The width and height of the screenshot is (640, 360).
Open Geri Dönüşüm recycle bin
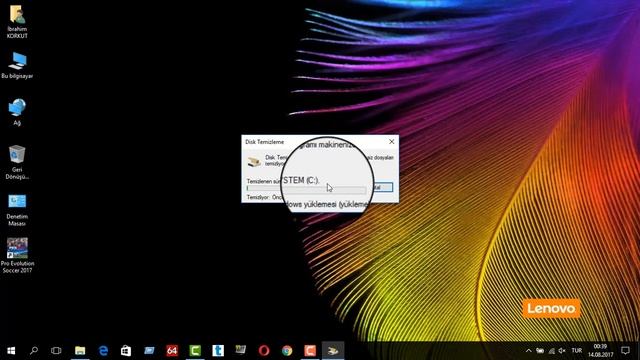click(x=17, y=162)
